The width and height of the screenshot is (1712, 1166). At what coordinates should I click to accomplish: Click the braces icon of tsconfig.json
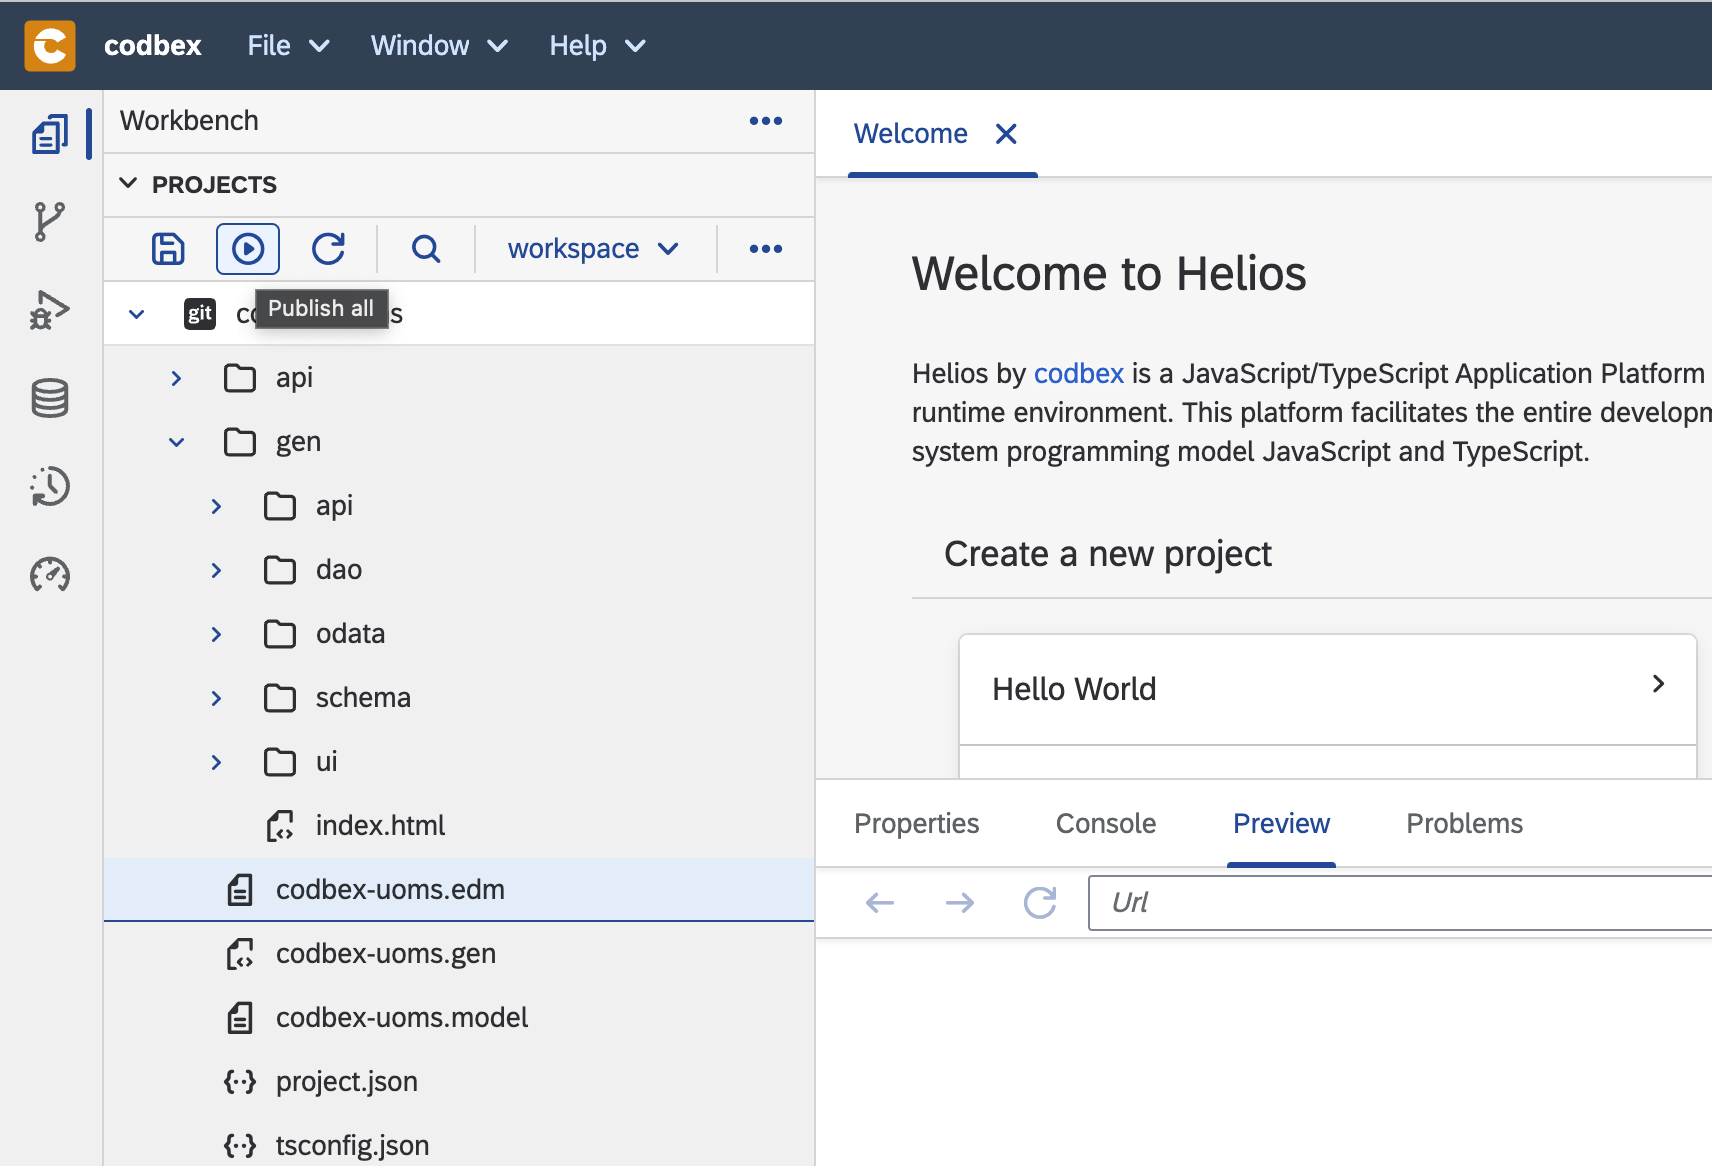(240, 1146)
